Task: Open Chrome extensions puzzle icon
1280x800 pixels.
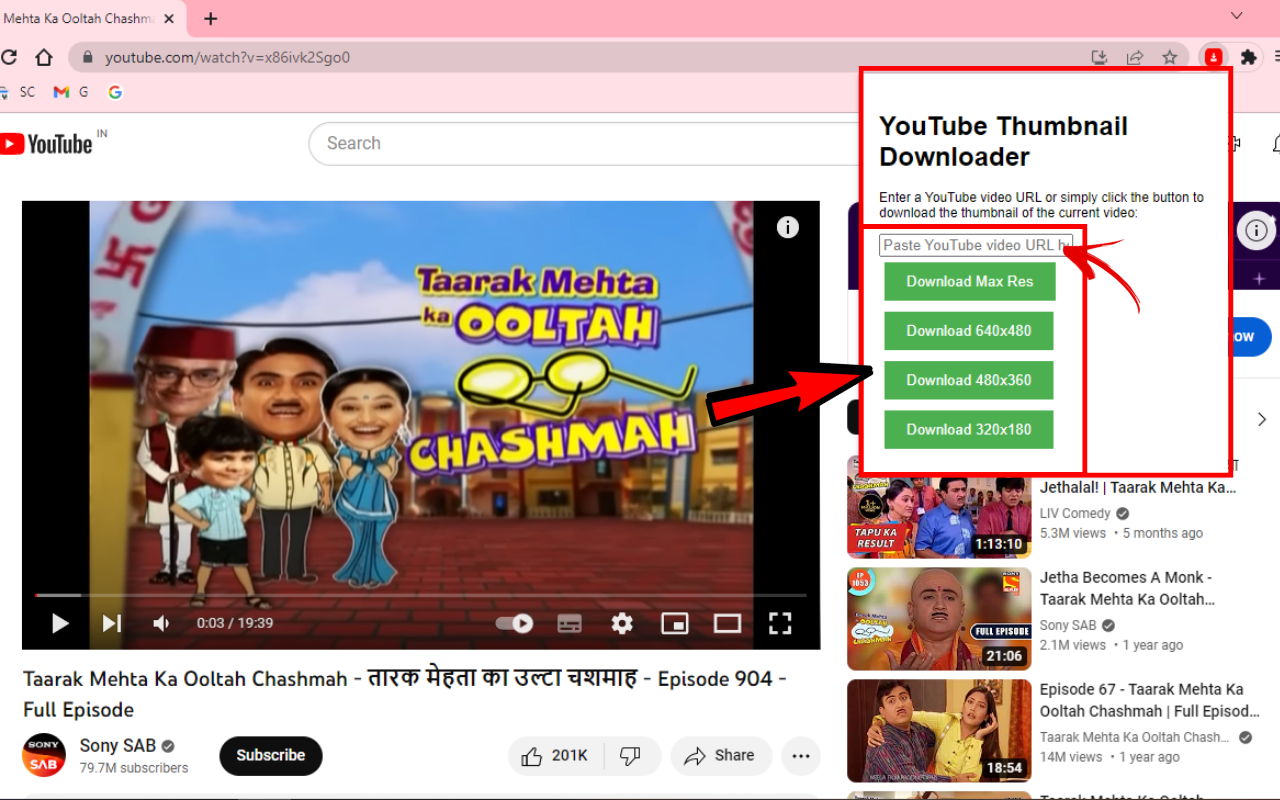Action: coord(1248,57)
